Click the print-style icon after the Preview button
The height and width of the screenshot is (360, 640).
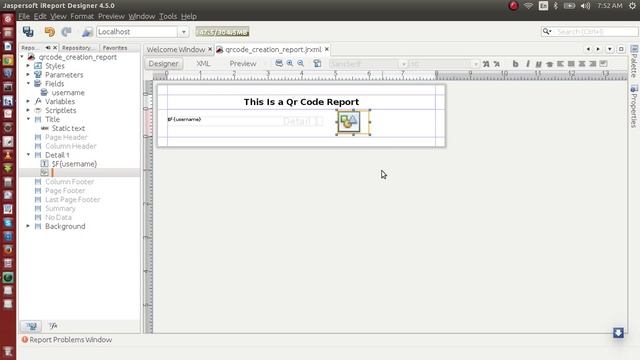[279, 64]
